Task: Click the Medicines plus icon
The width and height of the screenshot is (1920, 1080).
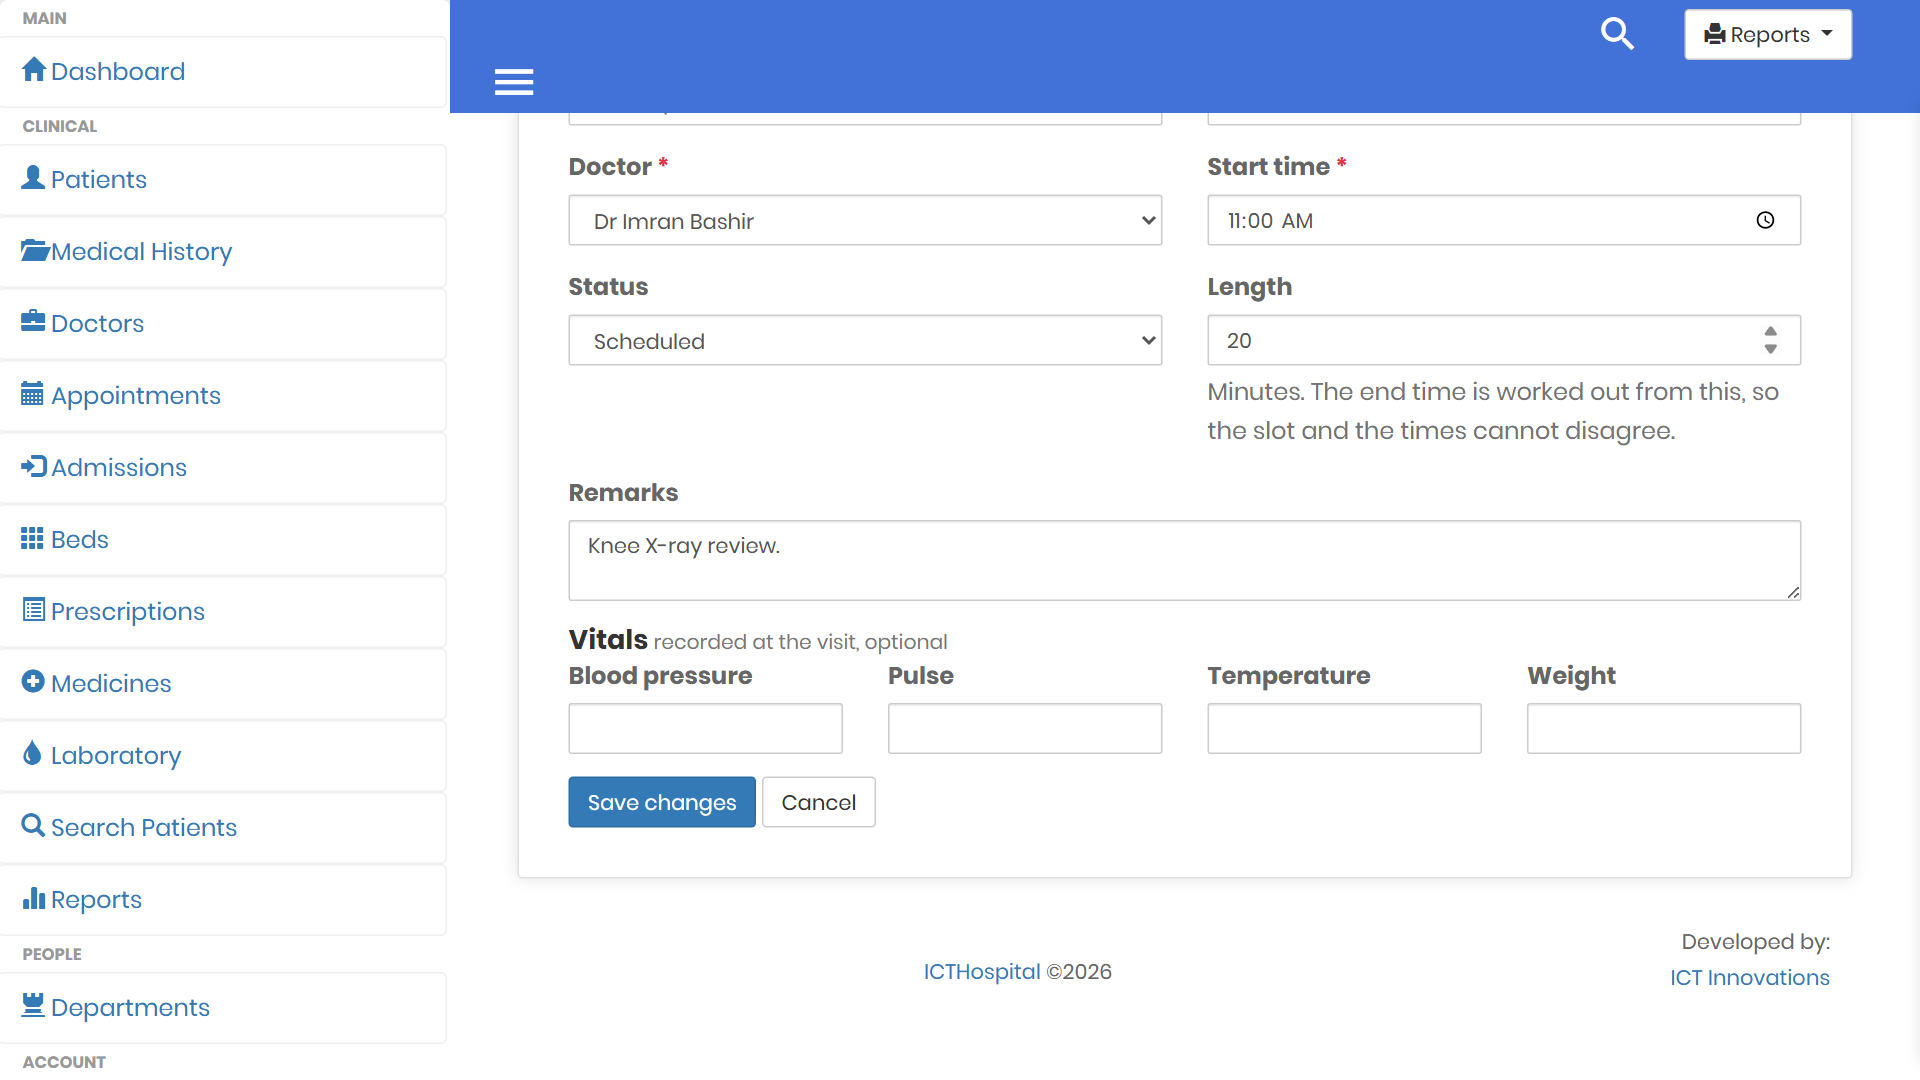Action: (x=33, y=682)
